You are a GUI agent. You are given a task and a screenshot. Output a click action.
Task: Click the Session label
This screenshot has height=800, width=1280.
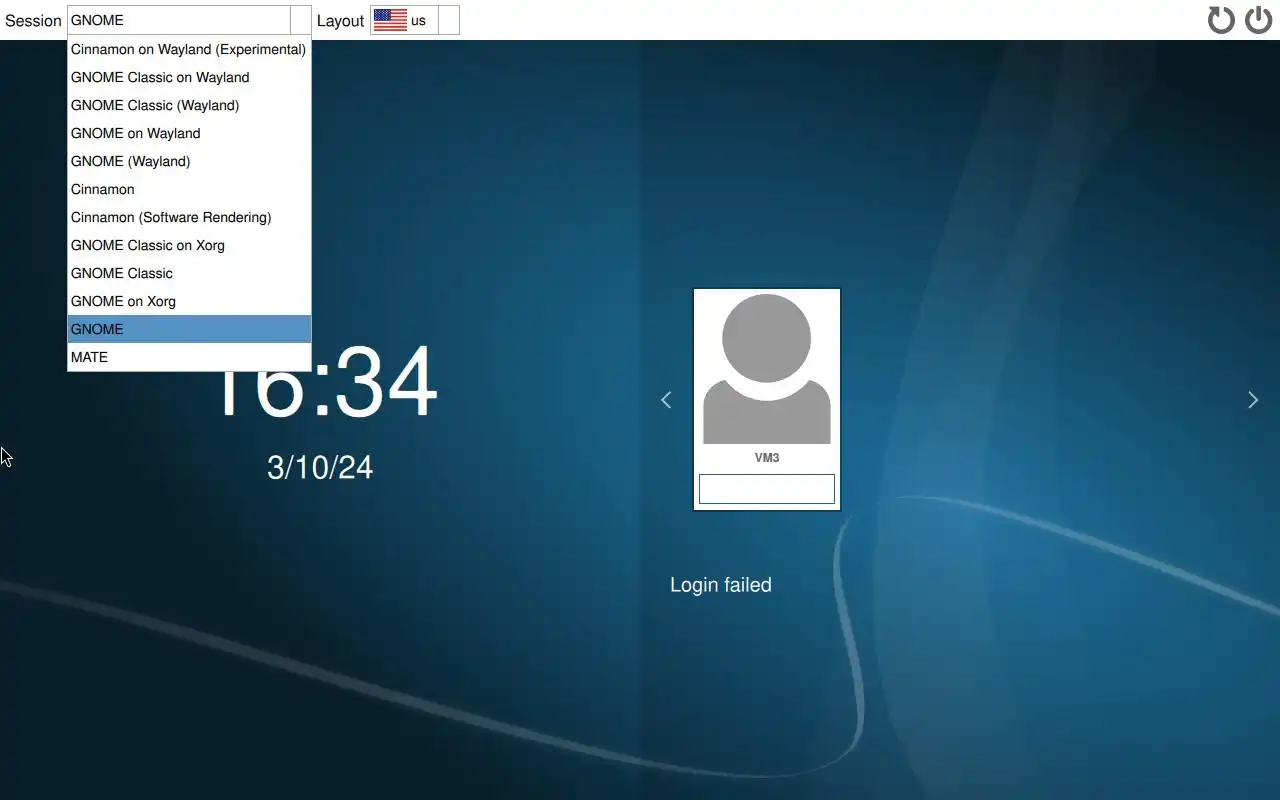pyautogui.click(x=33, y=21)
